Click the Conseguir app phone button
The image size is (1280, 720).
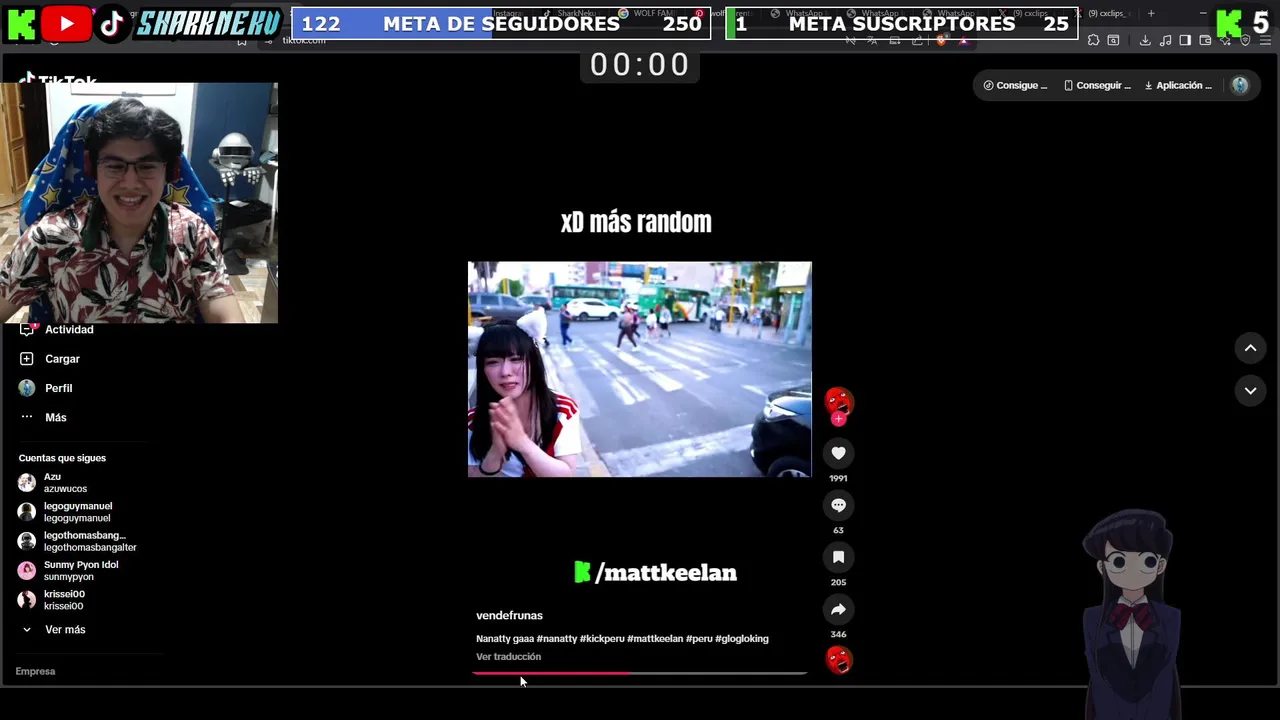point(1097,85)
